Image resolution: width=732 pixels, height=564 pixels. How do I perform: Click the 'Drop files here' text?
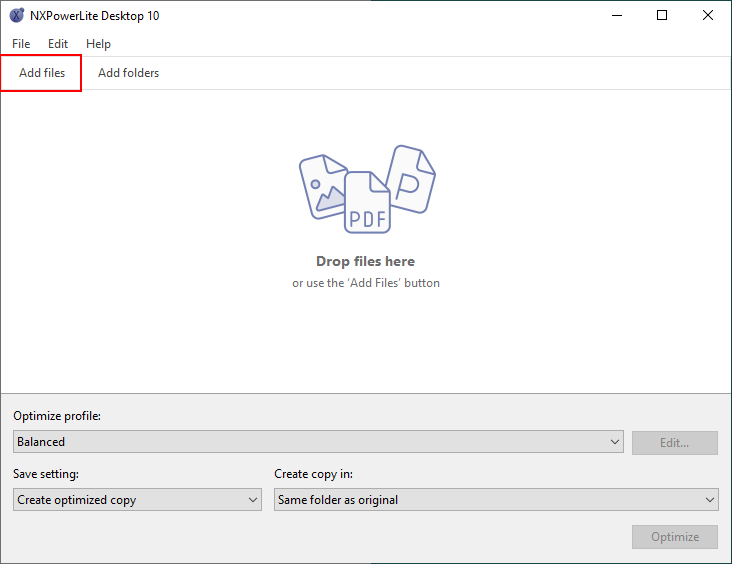[x=366, y=261]
